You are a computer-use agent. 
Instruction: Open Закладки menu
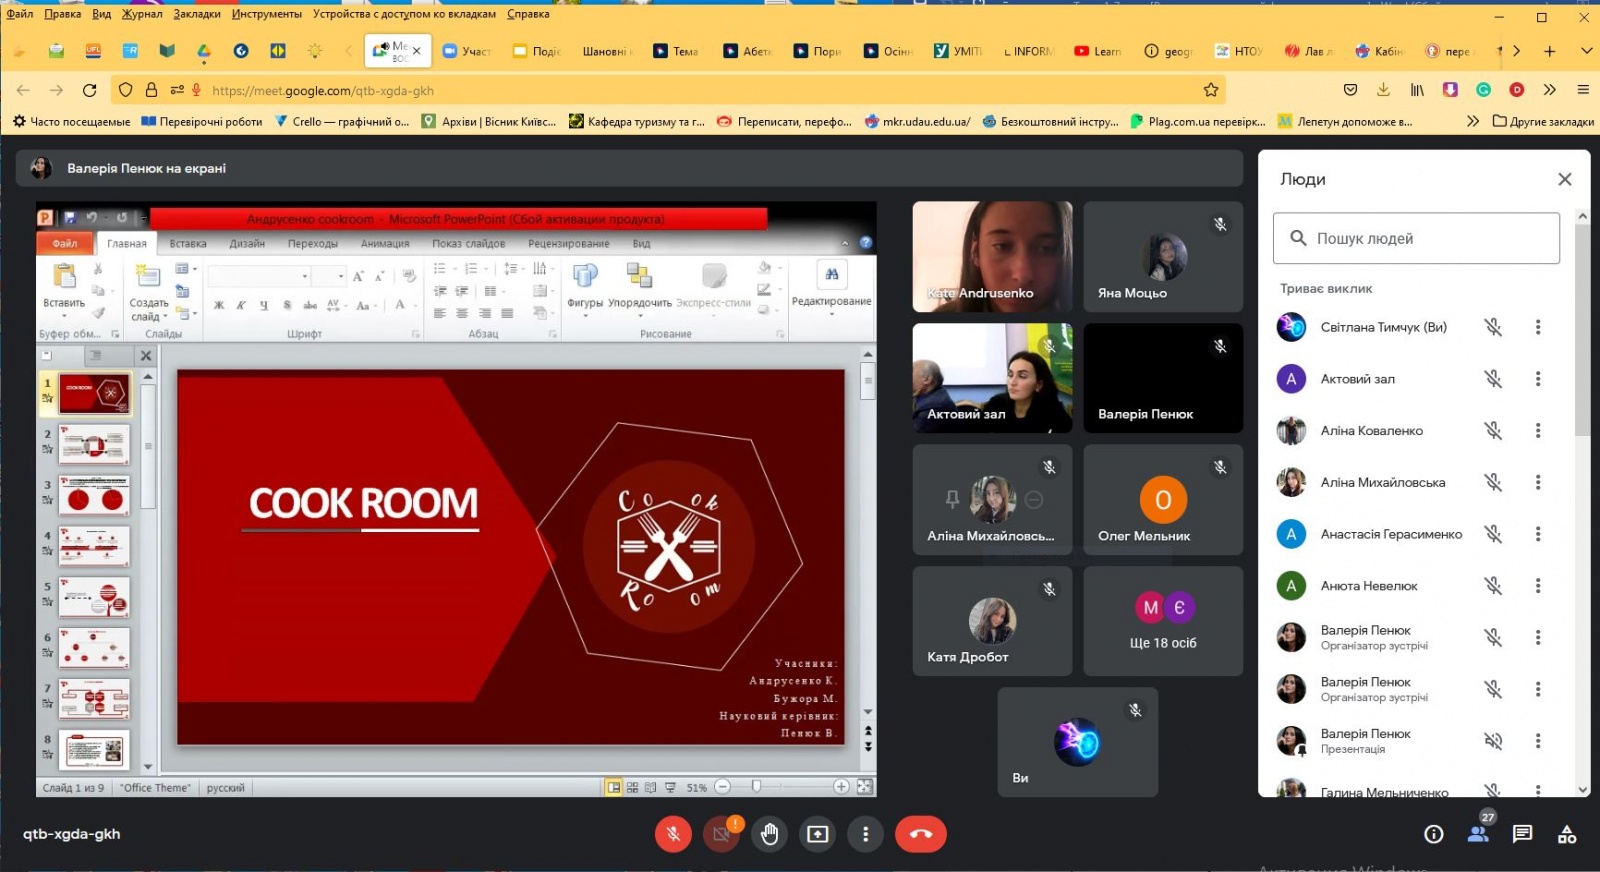pos(197,14)
